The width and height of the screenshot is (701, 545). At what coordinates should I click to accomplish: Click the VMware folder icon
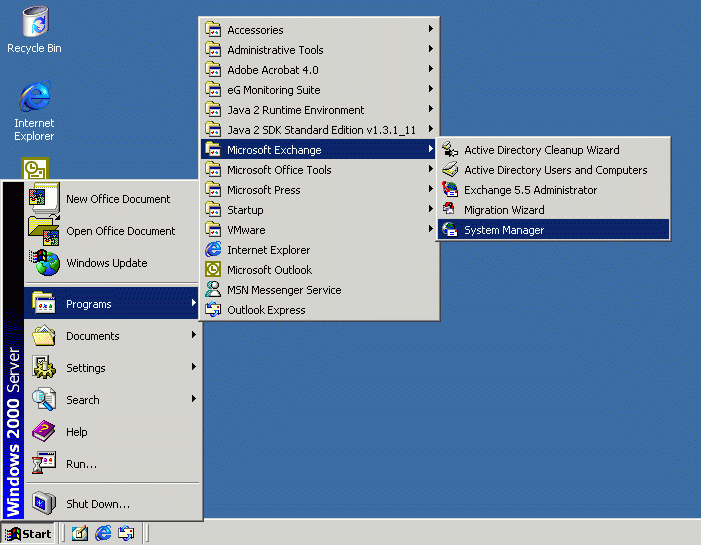(213, 229)
